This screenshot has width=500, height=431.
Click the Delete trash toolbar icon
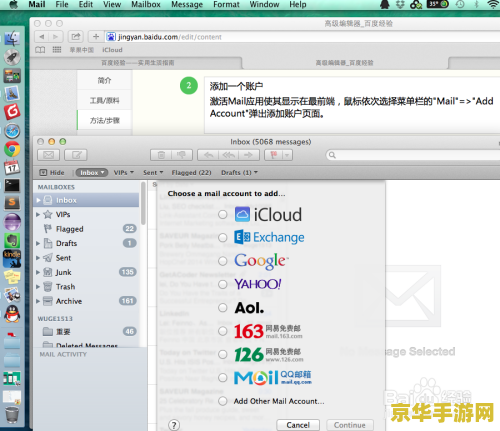click(x=161, y=155)
